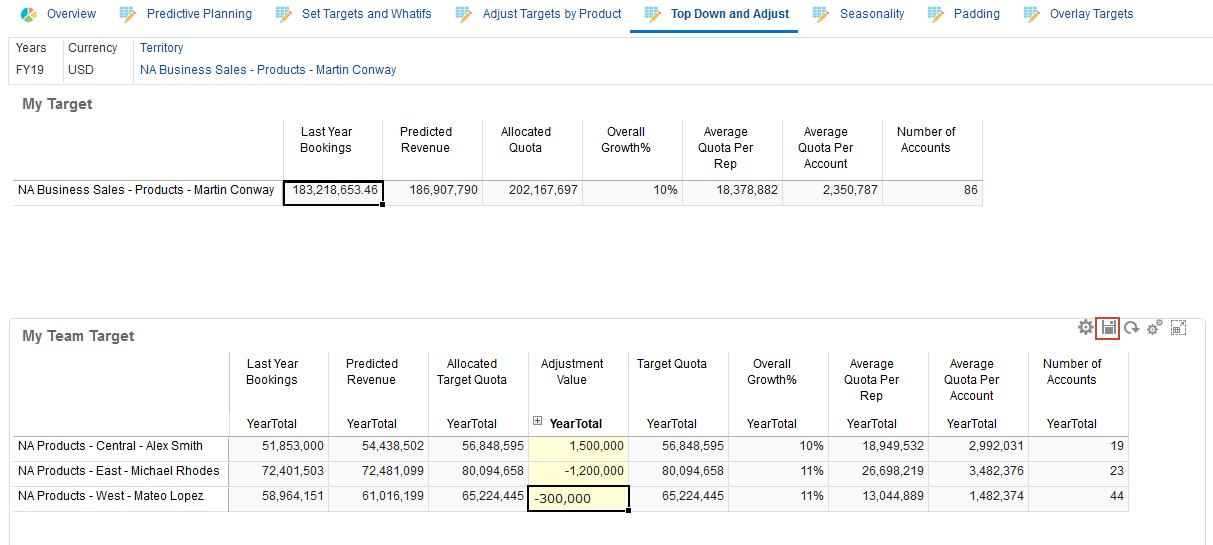
Task: Go to Set Targets and Whatifs tab
Action: [366, 14]
